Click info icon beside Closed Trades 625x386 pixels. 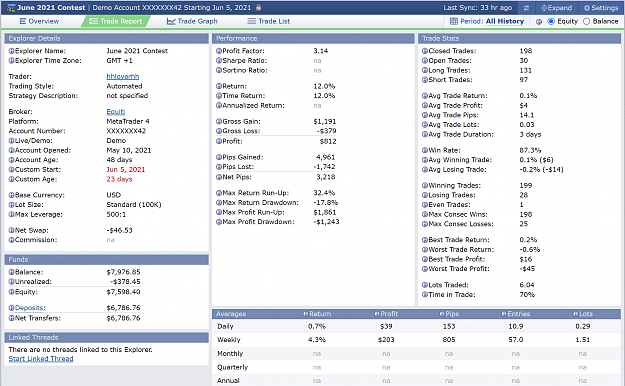(425, 51)
